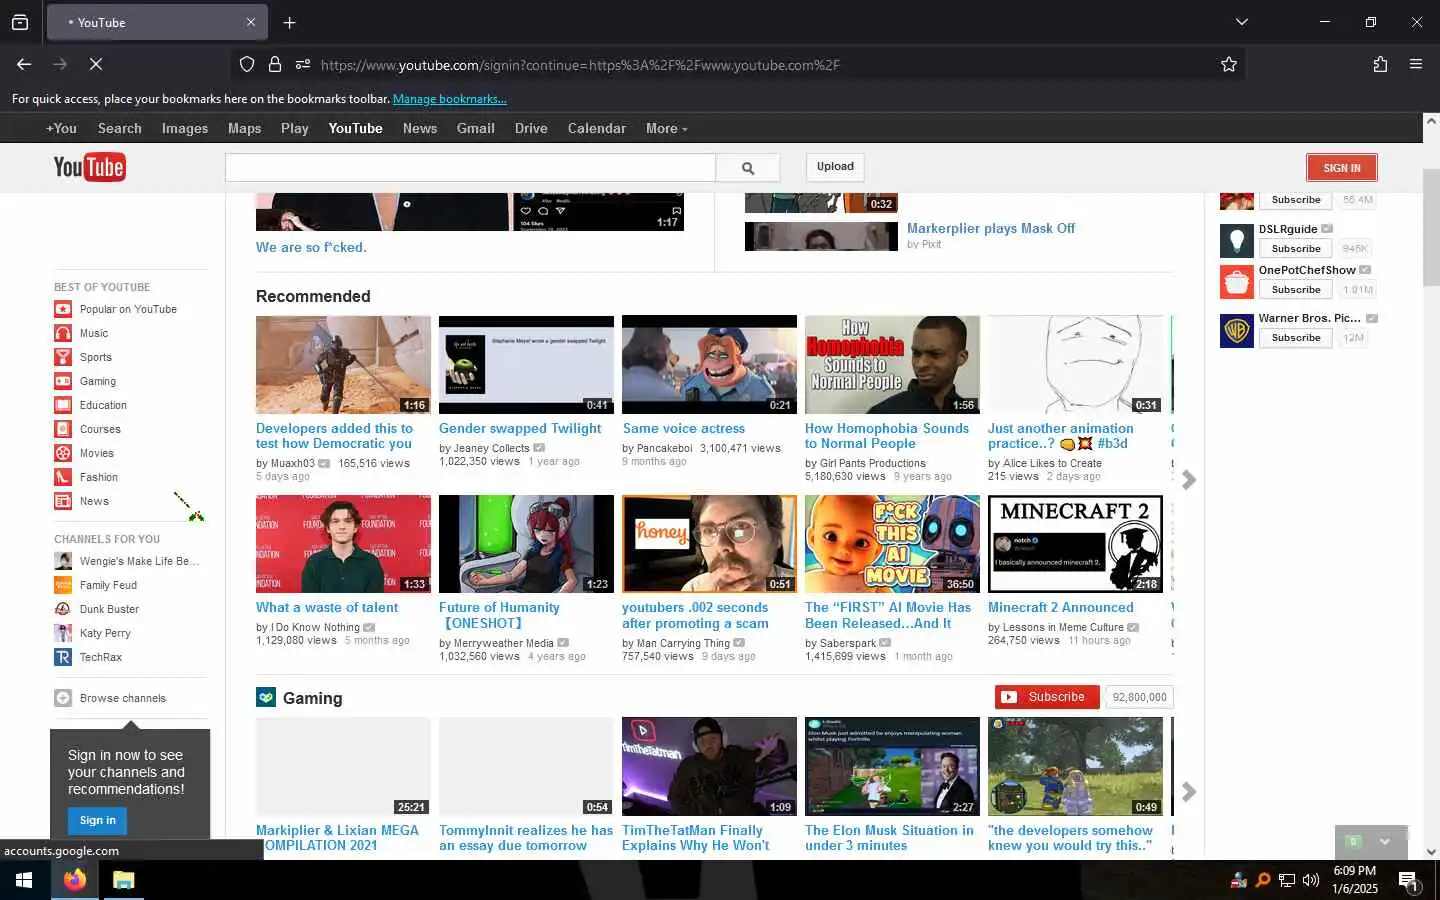Open the News sidebar category icon

click(x=63, y=501)
